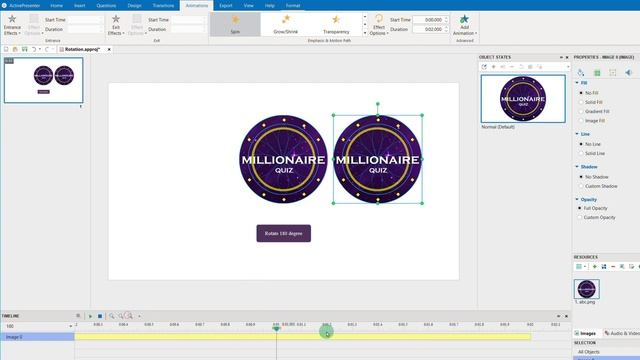Image resolution: width=640 pixels, height=360 pixels.
Task: Click the emphasis Duration input field
Action: 431,29
